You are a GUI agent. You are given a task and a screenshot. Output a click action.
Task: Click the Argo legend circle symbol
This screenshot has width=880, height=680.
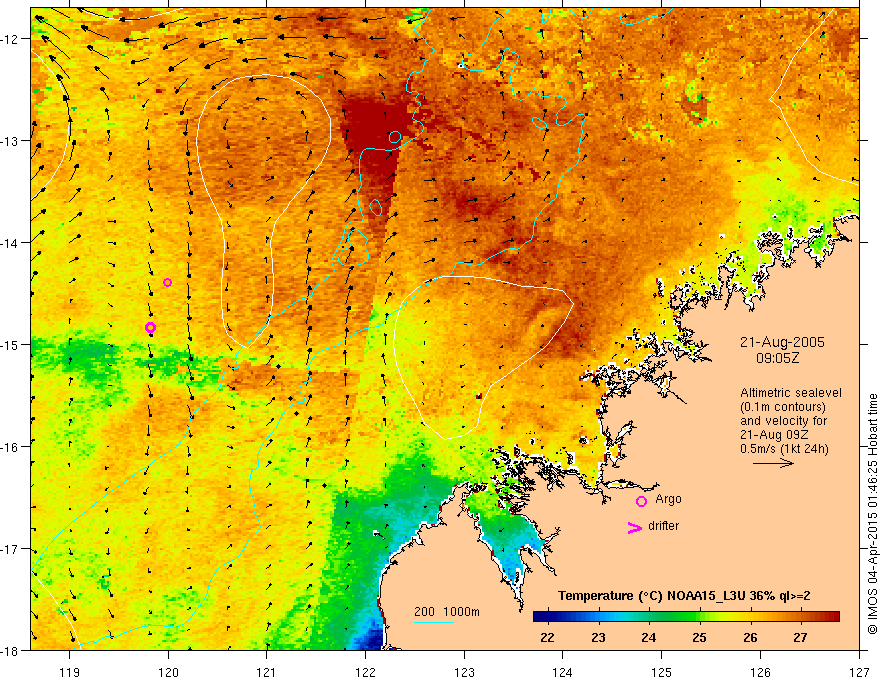point(641,501)
